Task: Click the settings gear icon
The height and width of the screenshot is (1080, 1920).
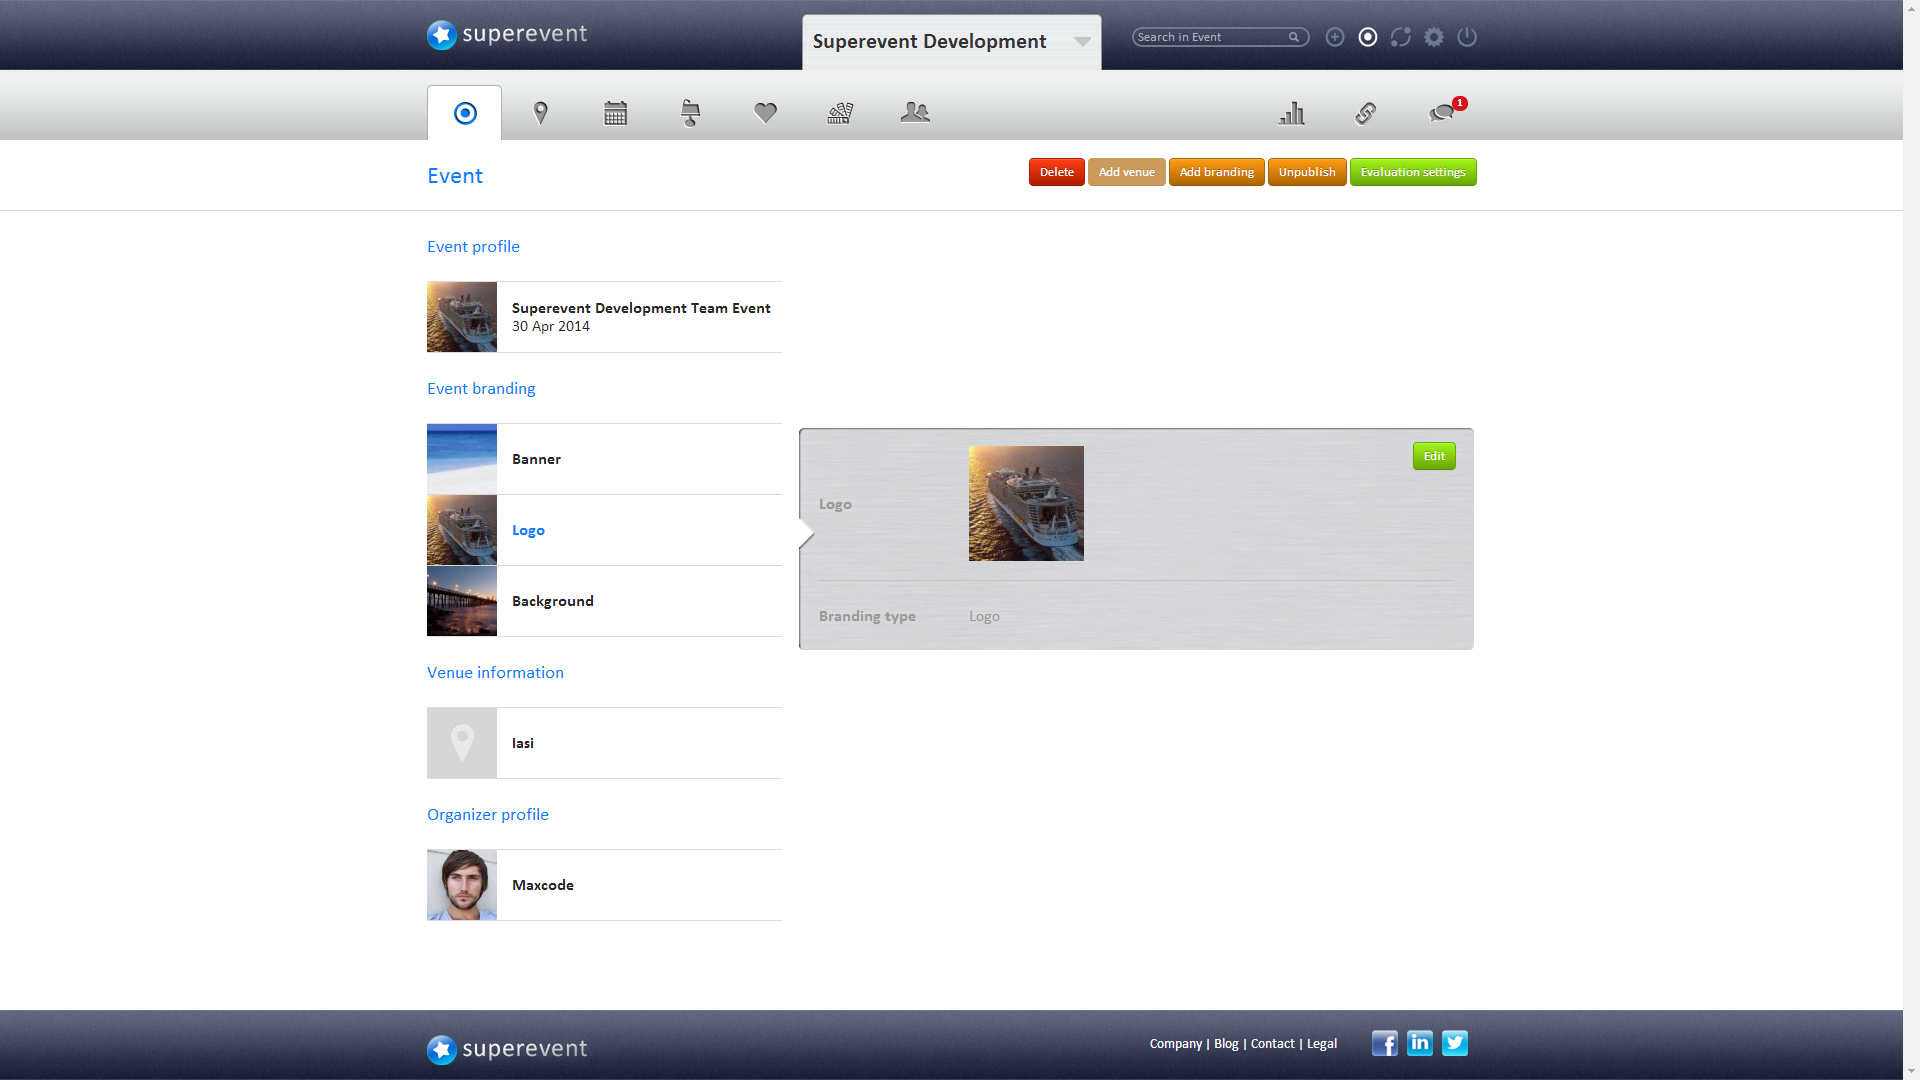Action: (1433, 37)
